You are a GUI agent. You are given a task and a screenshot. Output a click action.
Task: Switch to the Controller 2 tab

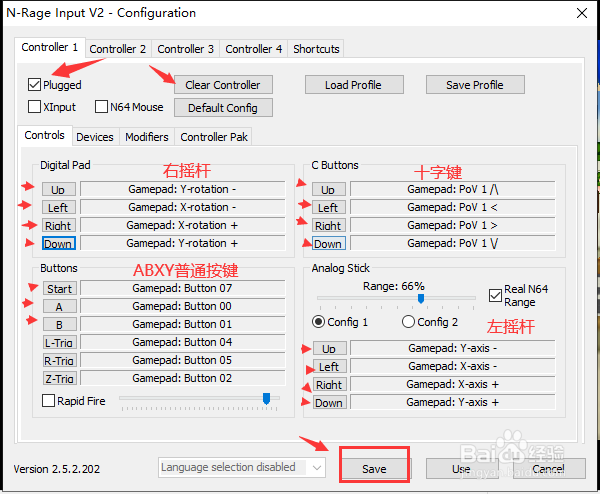(x=118, y=49)
